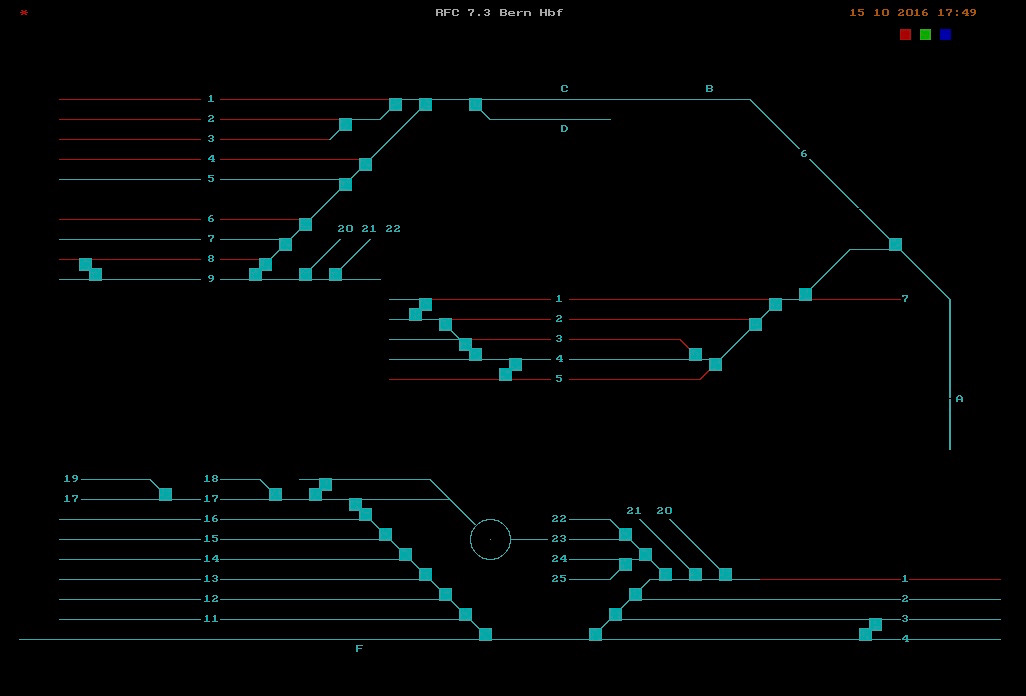Click line label 'A' on the right vertical track
Screen dimensions: 1026x696
960,398
